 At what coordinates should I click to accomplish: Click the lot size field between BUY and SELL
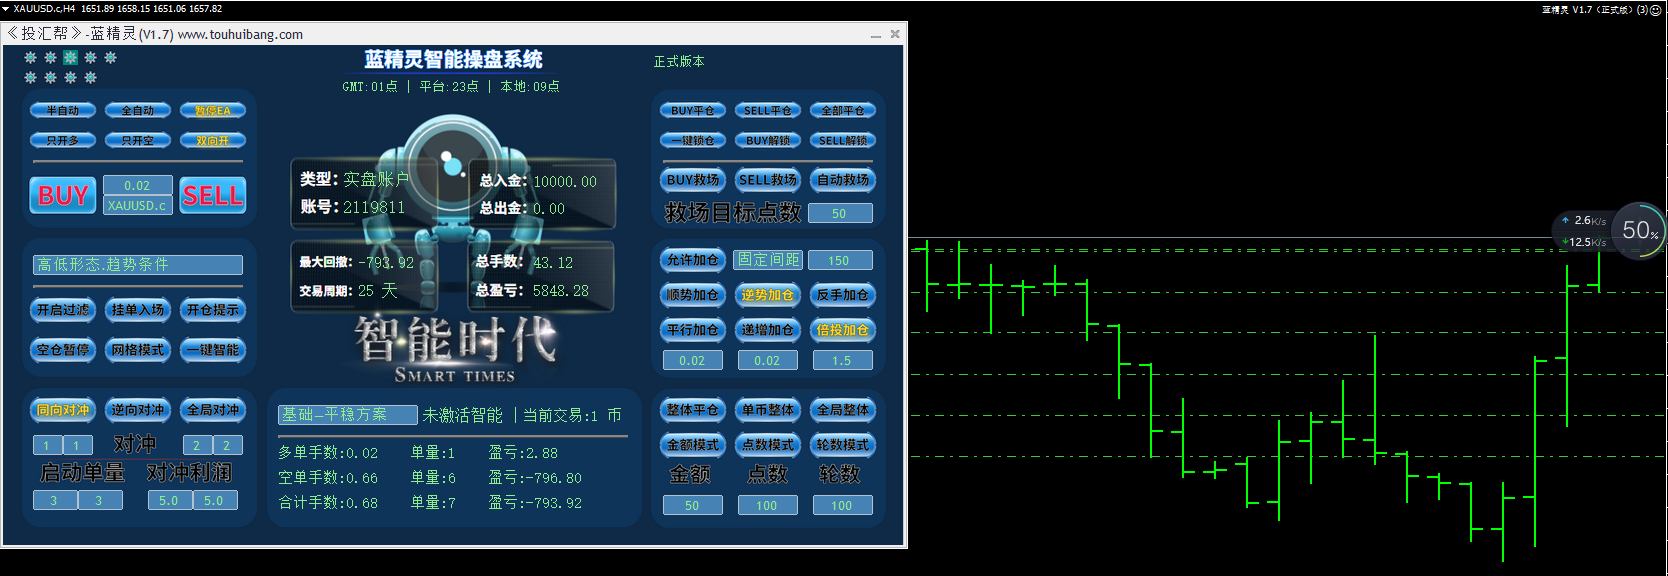point(137,186)
